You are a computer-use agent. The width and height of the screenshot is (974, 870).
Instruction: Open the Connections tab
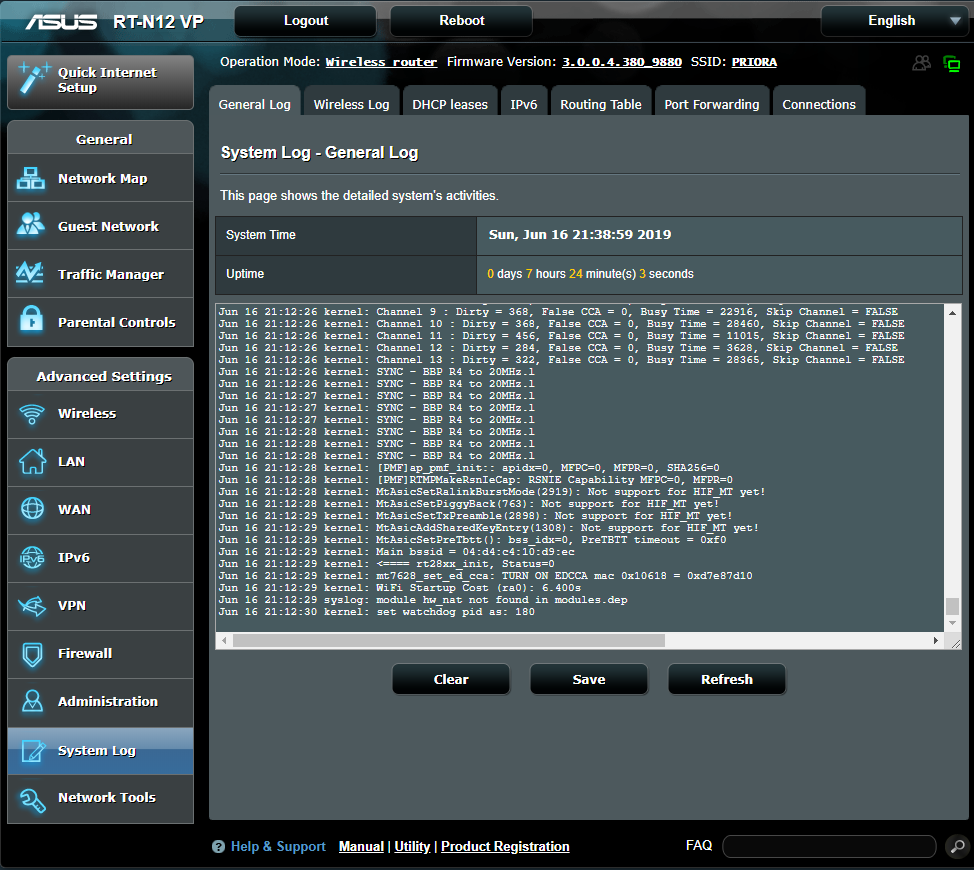(x=819, y=101)
